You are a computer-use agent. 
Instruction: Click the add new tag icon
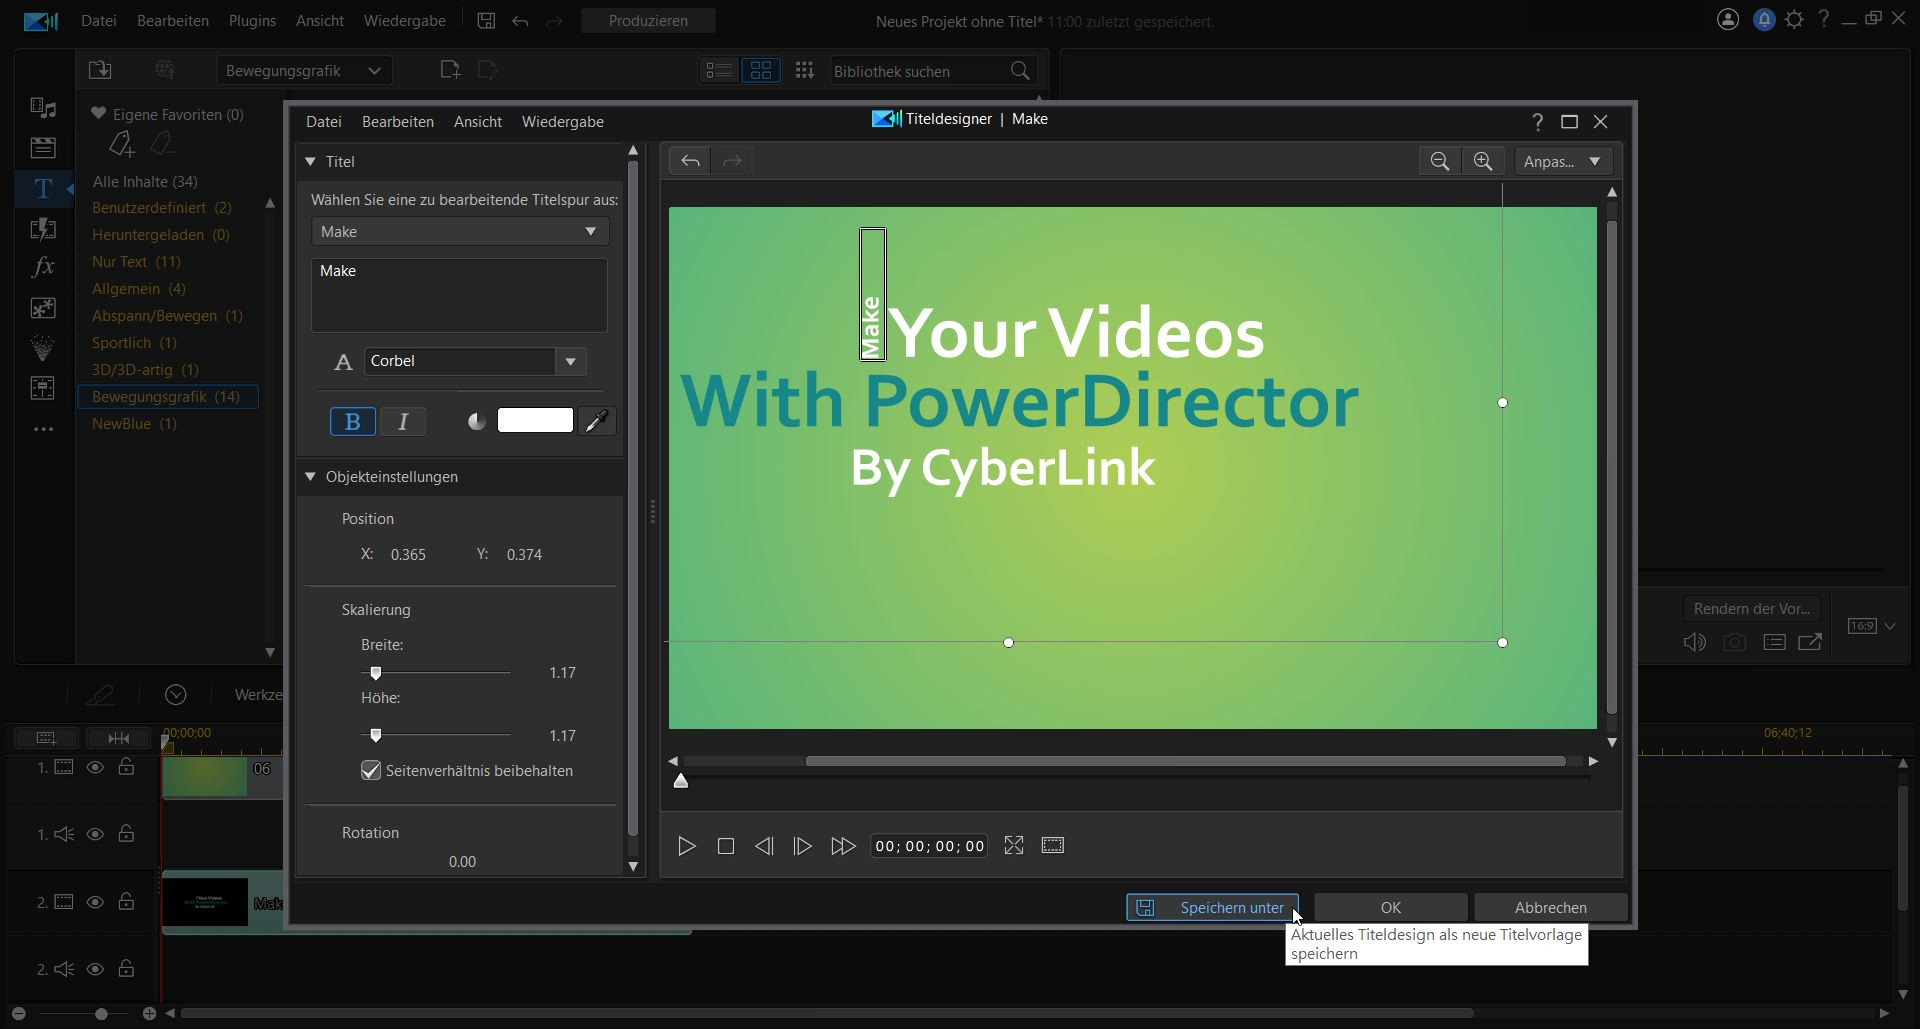[x=121, y=144]
